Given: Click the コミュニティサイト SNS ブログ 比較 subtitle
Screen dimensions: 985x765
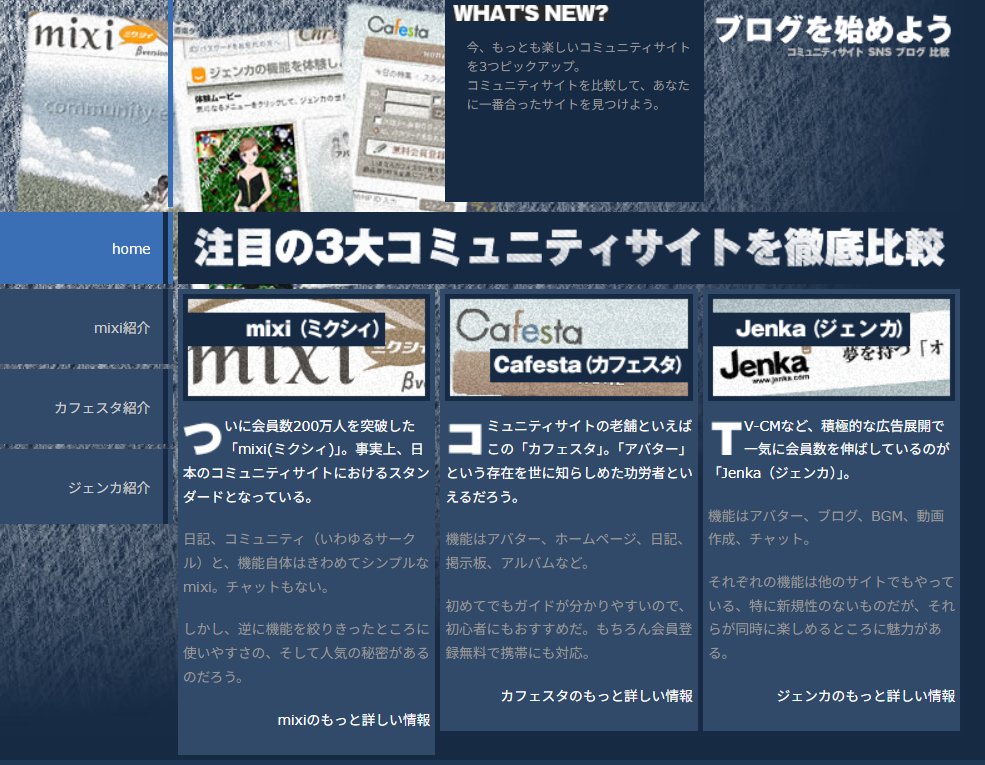Looking at the screenshot, I should click(868, 52).
